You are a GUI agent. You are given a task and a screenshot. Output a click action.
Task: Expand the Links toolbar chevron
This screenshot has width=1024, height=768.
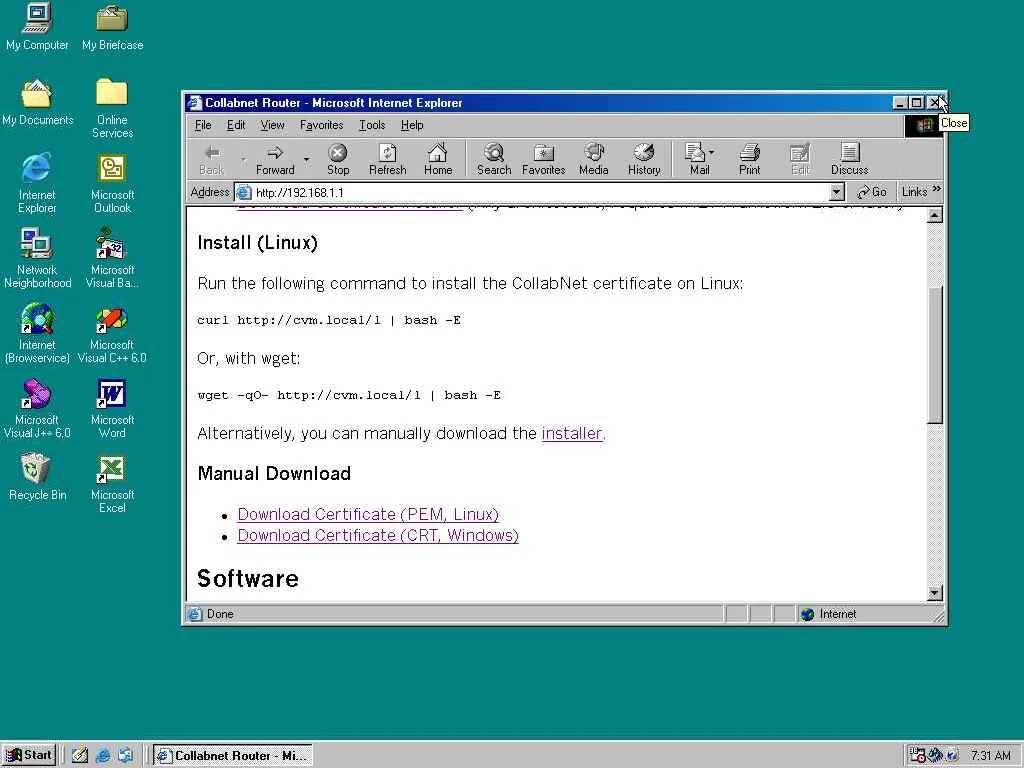click(936, 189)
